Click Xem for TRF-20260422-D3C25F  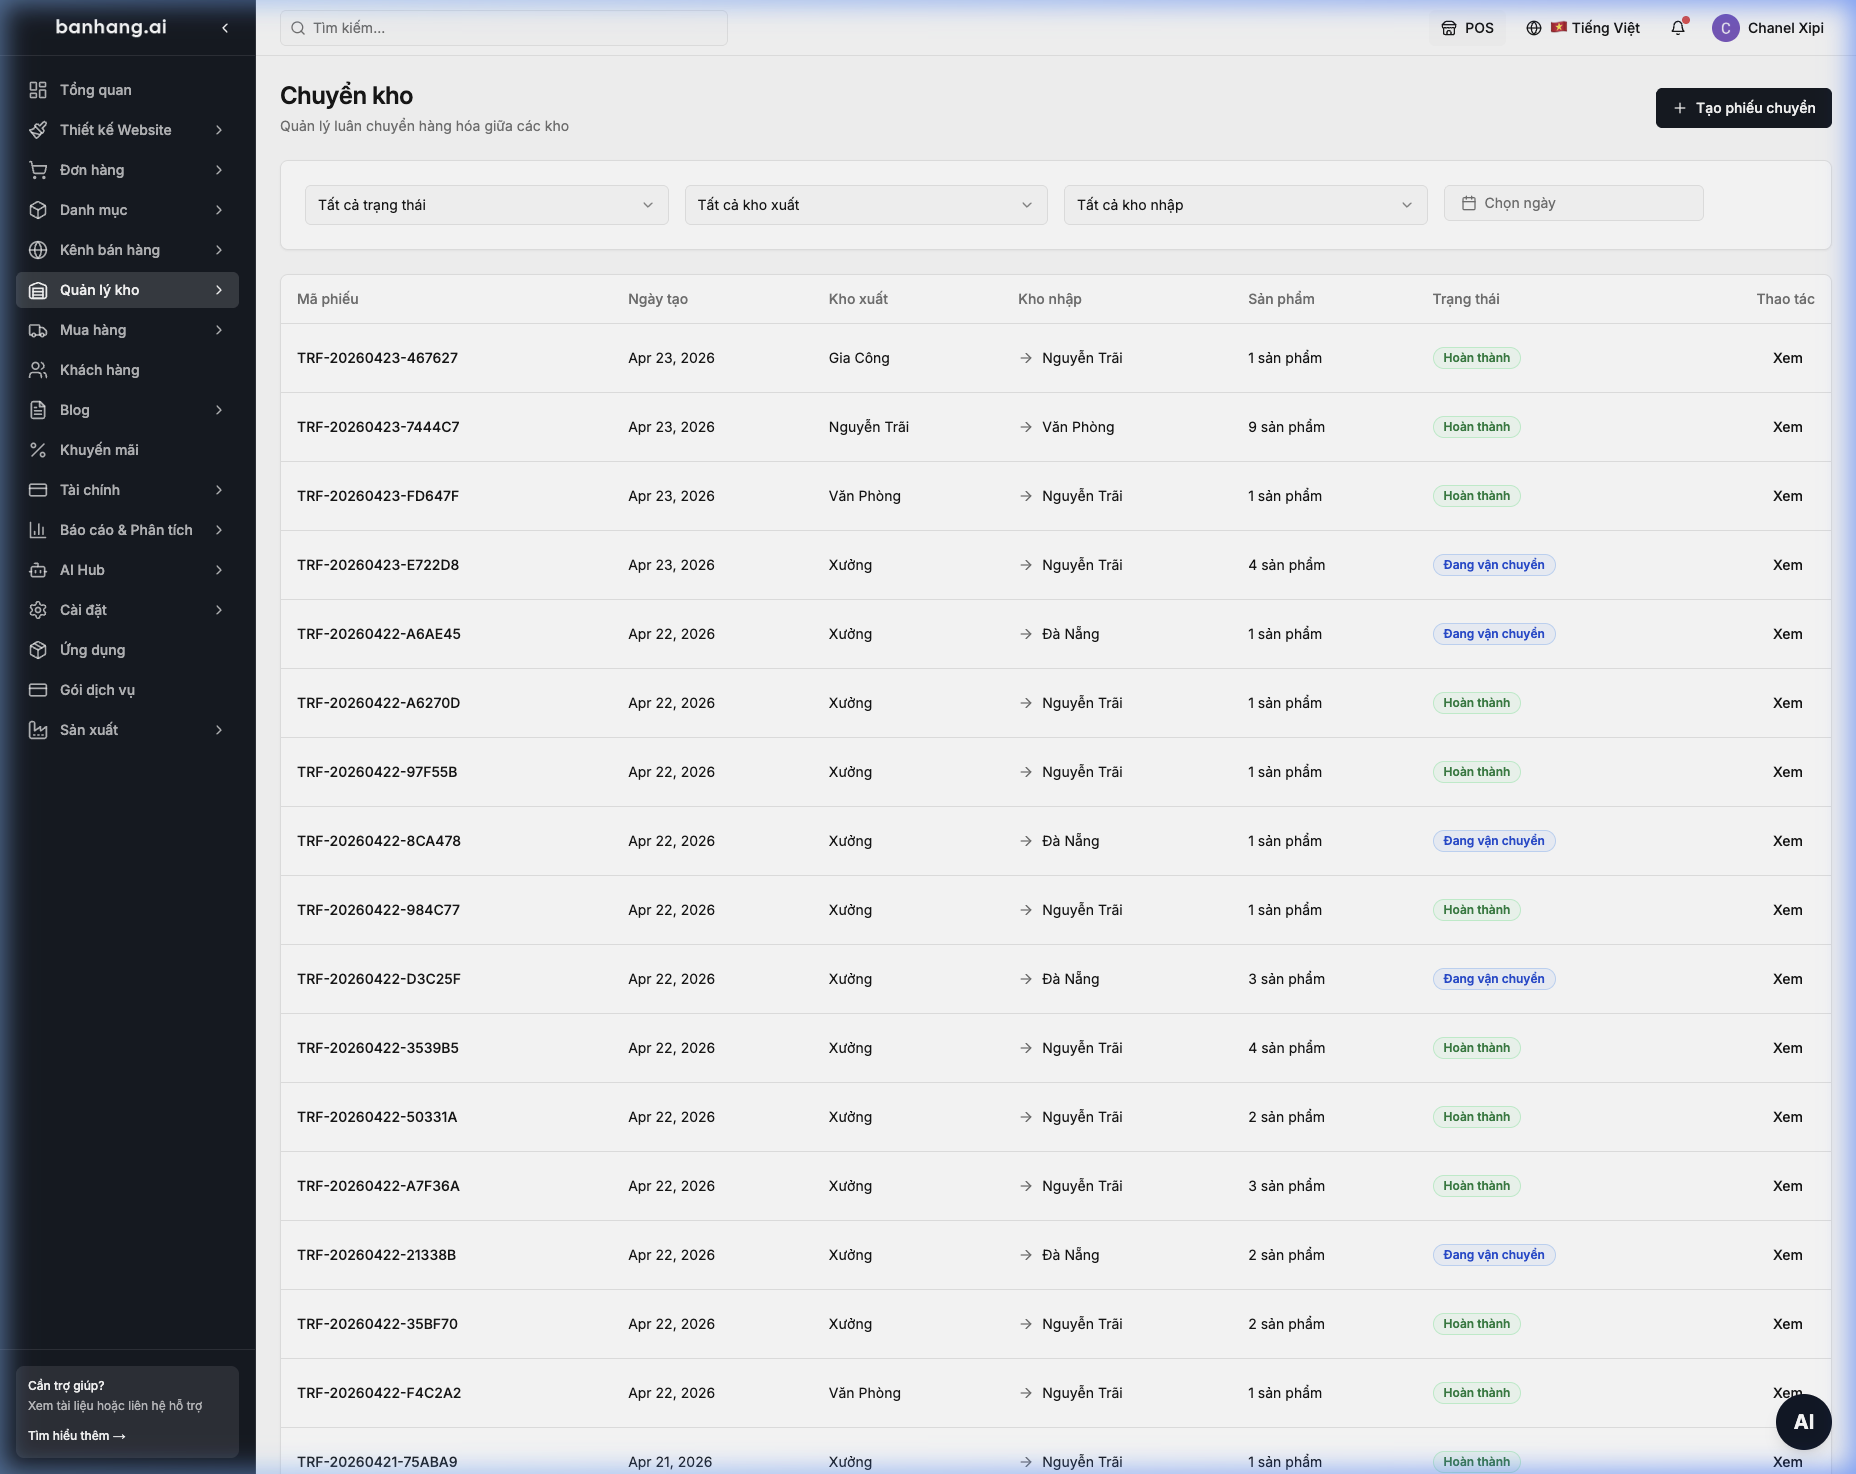point(1787,979)
